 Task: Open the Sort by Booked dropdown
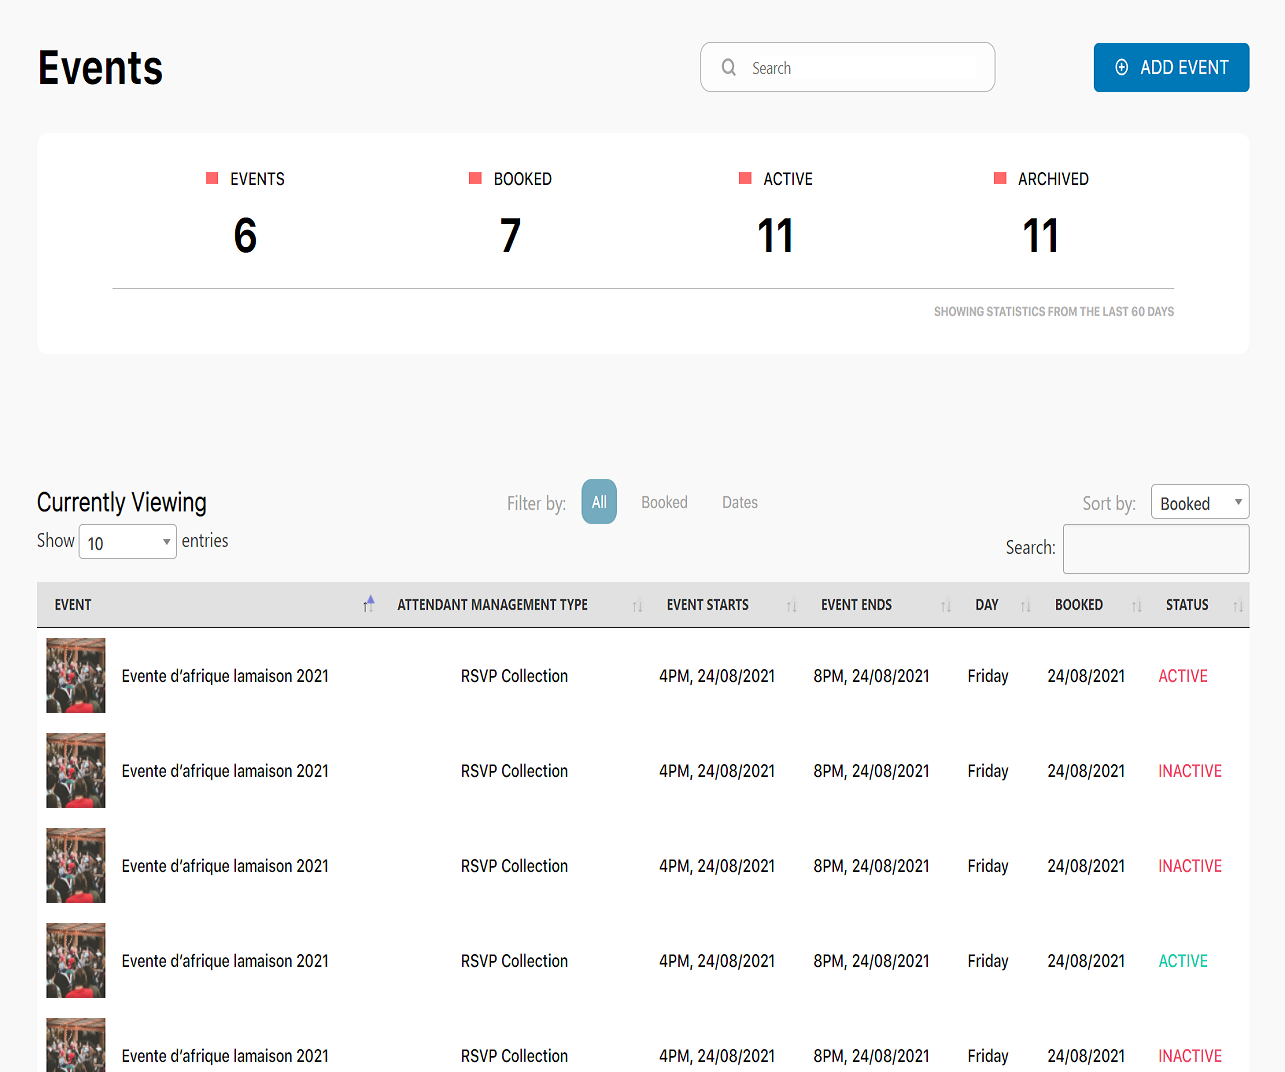point(1200,502)
